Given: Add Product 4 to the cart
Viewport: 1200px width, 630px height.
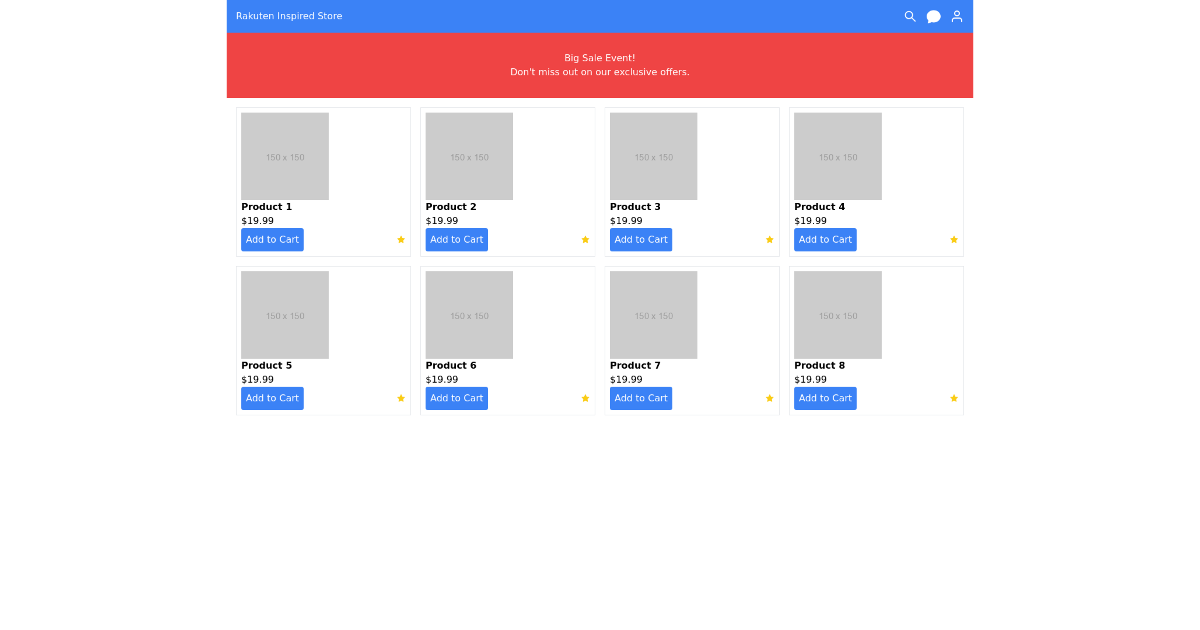Looking at the screenshot, I should pyautogui.click(x=825, y=240).
